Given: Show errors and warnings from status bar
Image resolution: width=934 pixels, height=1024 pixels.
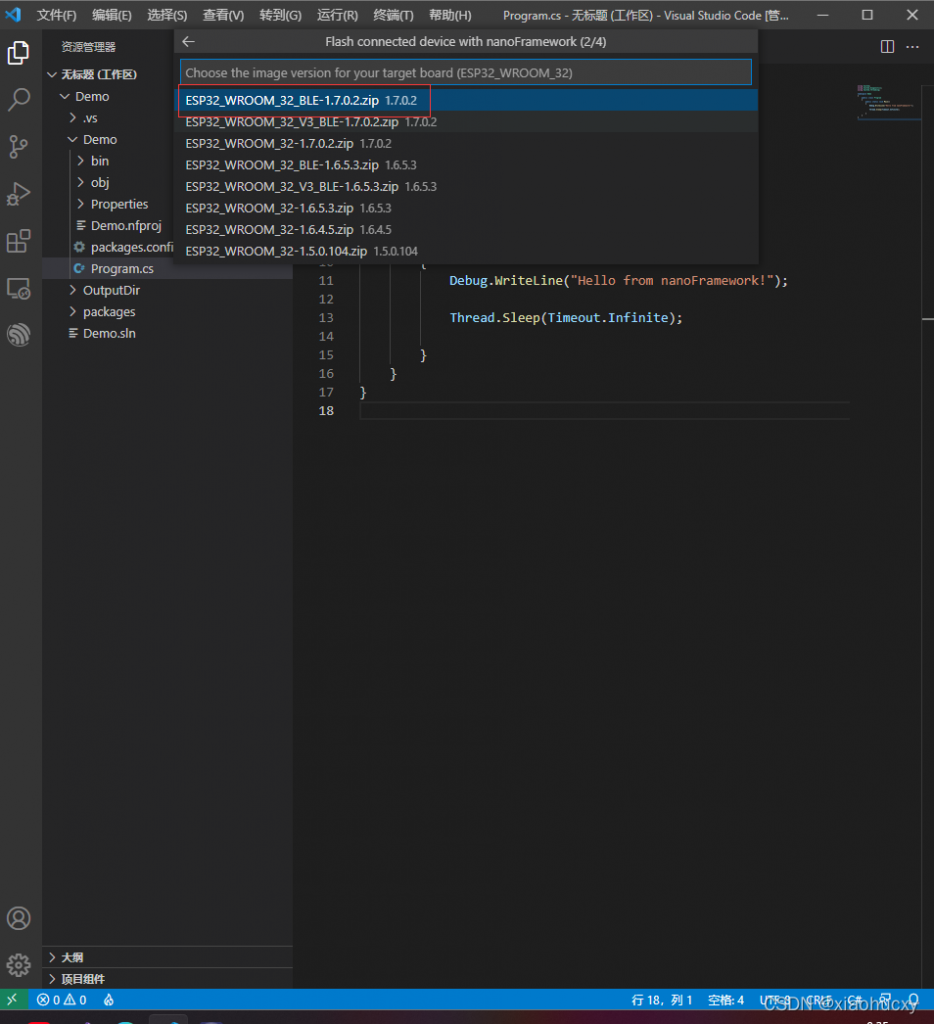Looking at the screenshot, I should [61, 1000].
